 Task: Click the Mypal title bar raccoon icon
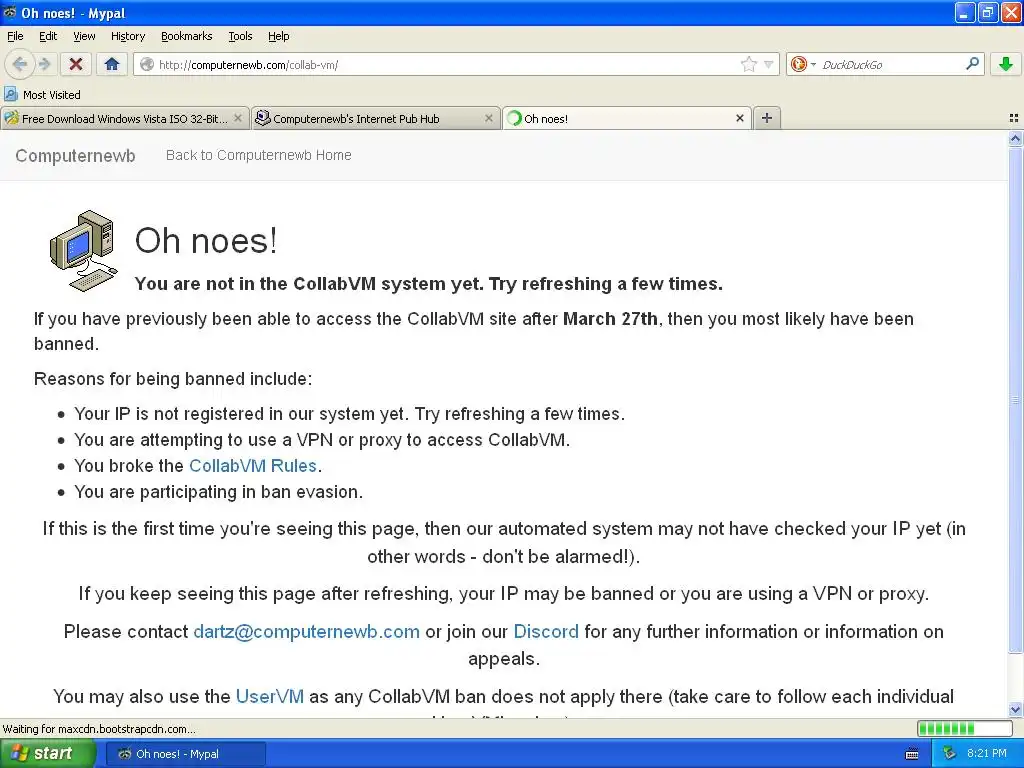[10, 12]
